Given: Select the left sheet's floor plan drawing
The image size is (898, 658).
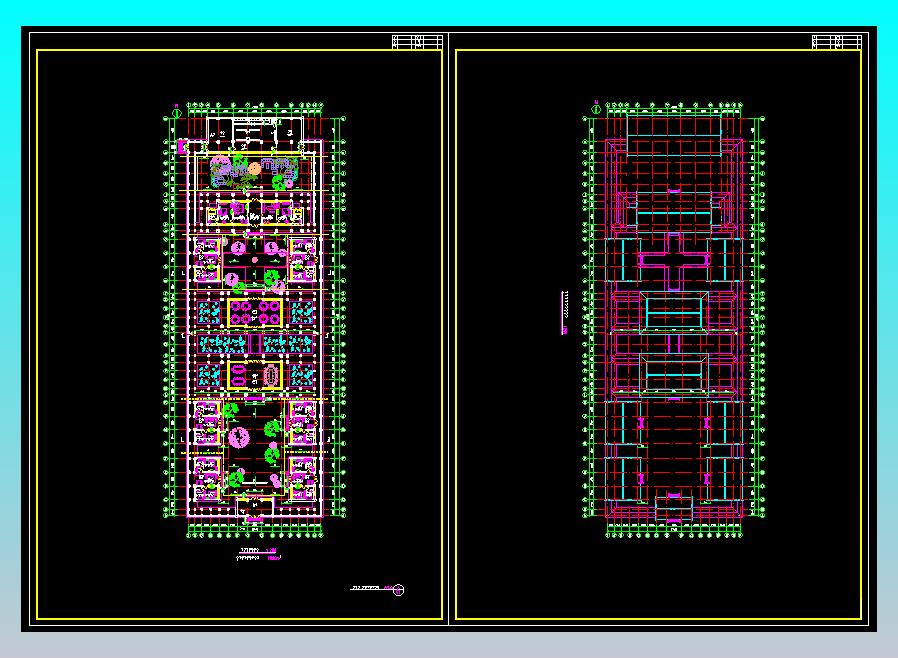Looking at the screenshot, I should [x=255, y=321].
